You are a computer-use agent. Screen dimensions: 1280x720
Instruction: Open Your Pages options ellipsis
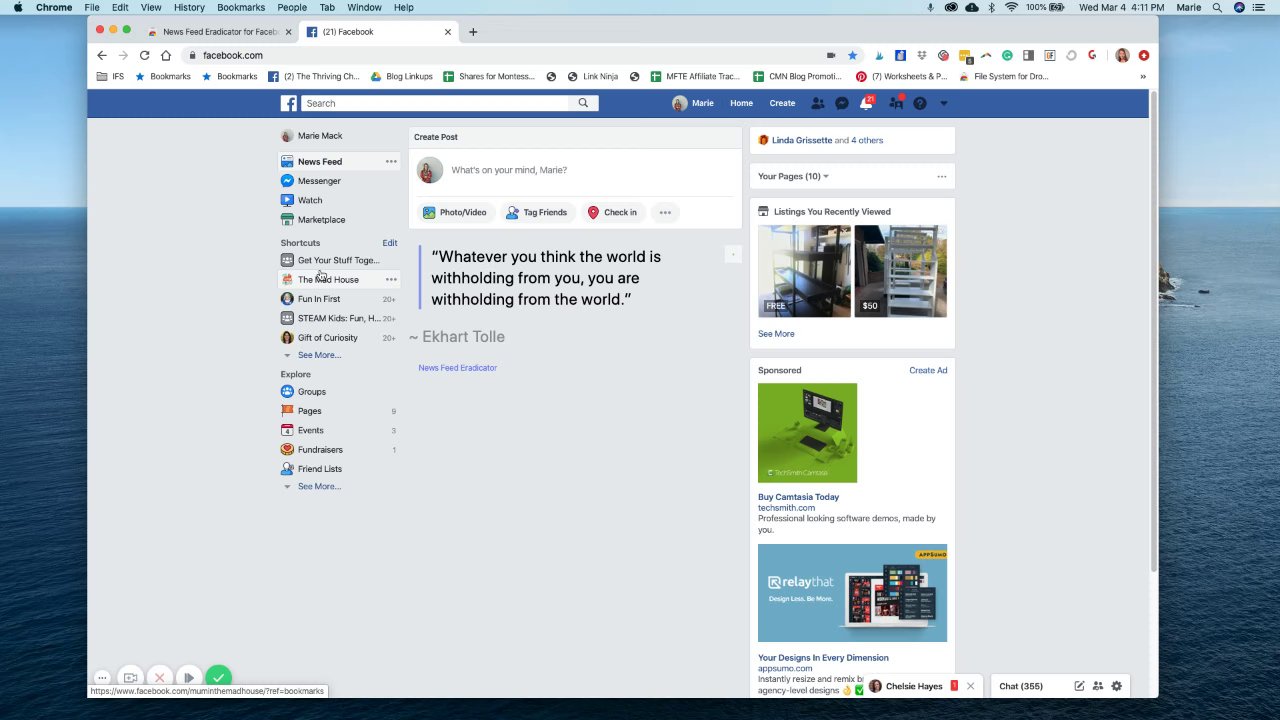(941, 176)
